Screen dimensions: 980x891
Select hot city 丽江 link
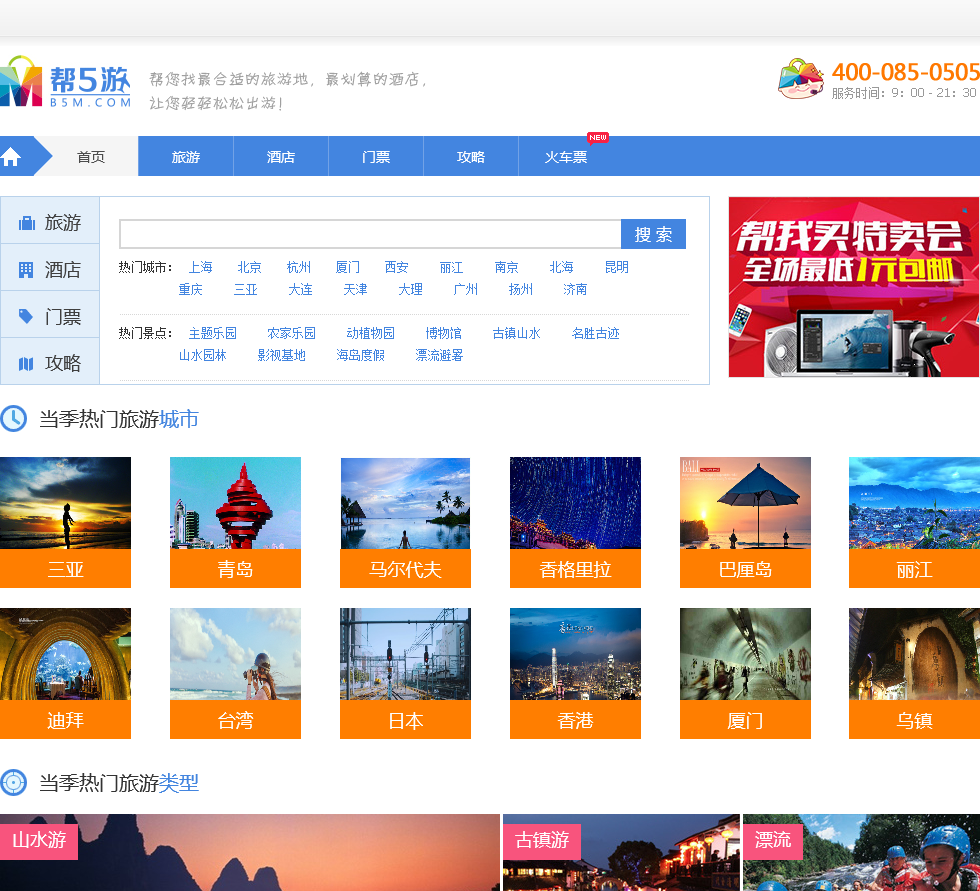pyautogui.click(x=451, y=267)
